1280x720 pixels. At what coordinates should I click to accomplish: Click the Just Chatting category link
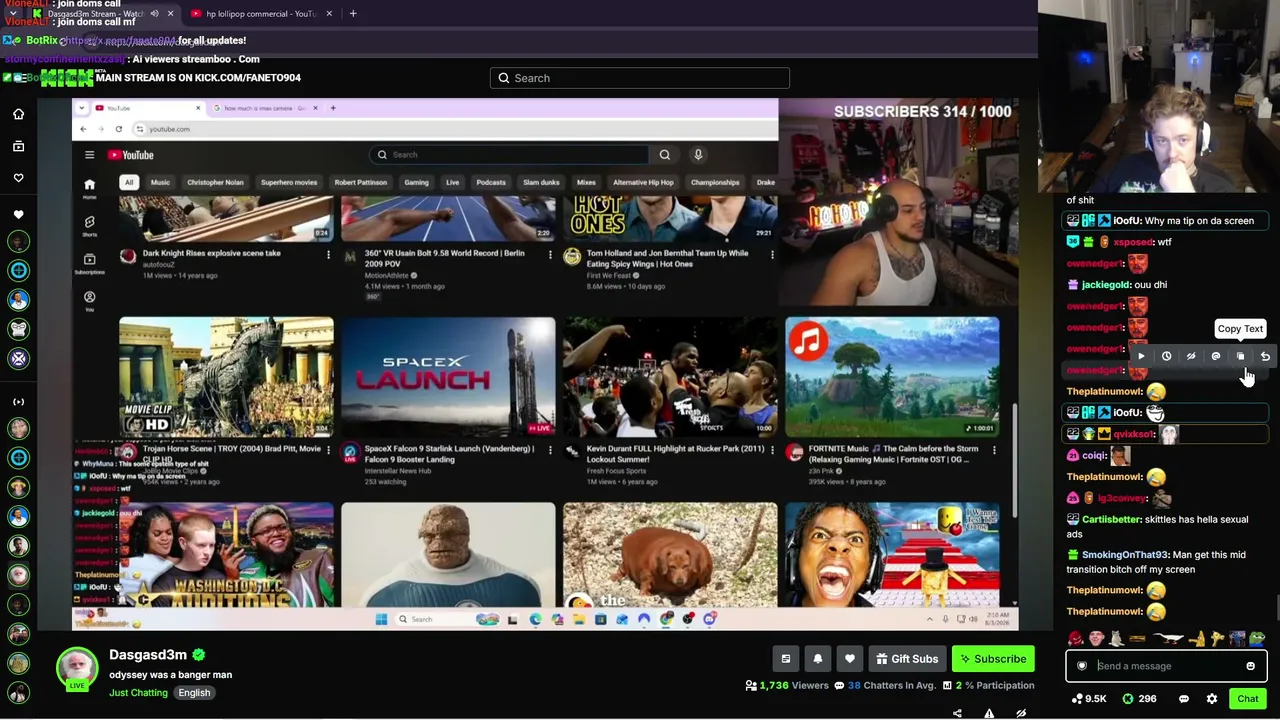[138, 693]
